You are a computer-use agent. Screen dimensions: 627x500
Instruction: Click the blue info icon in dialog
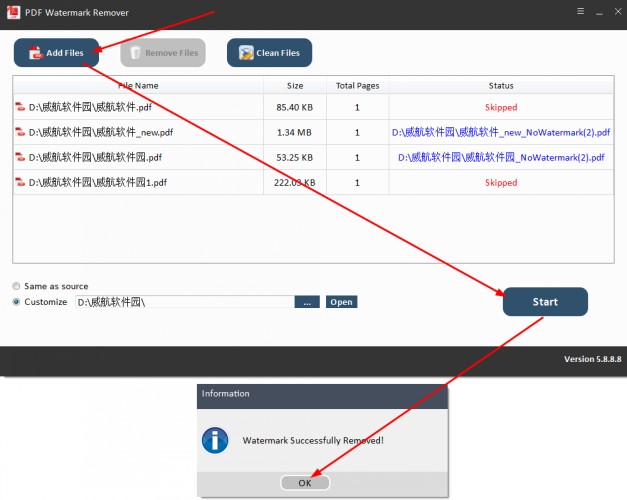point(215,440)
